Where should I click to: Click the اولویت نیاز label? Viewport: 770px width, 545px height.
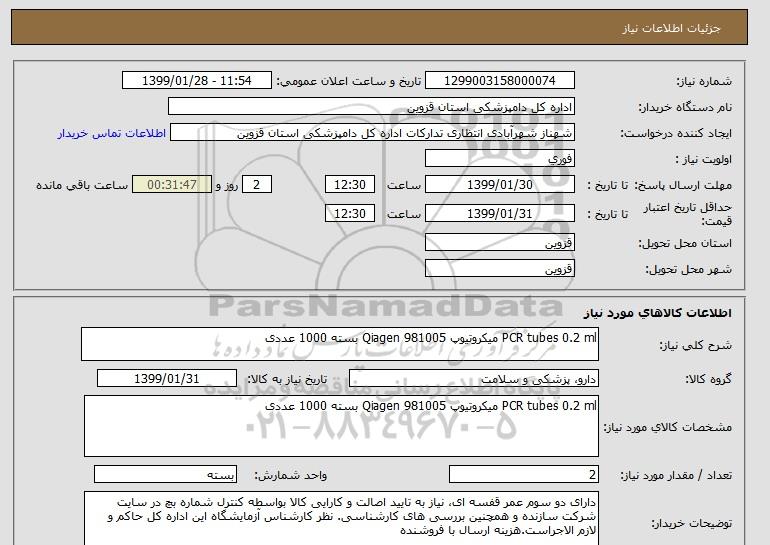click(x=704, y=159)
